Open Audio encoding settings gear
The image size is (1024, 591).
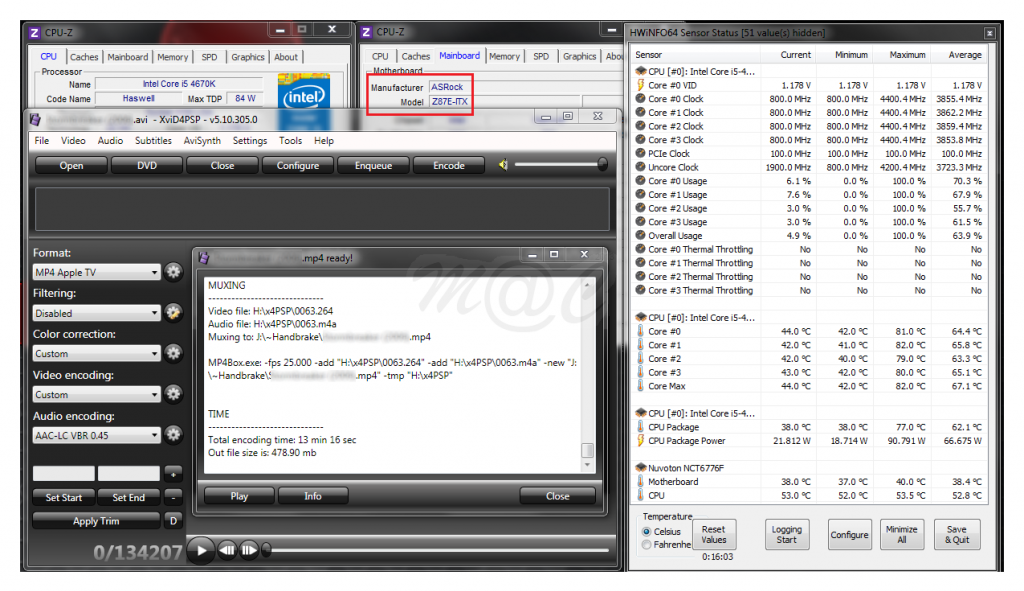(174, 435)
